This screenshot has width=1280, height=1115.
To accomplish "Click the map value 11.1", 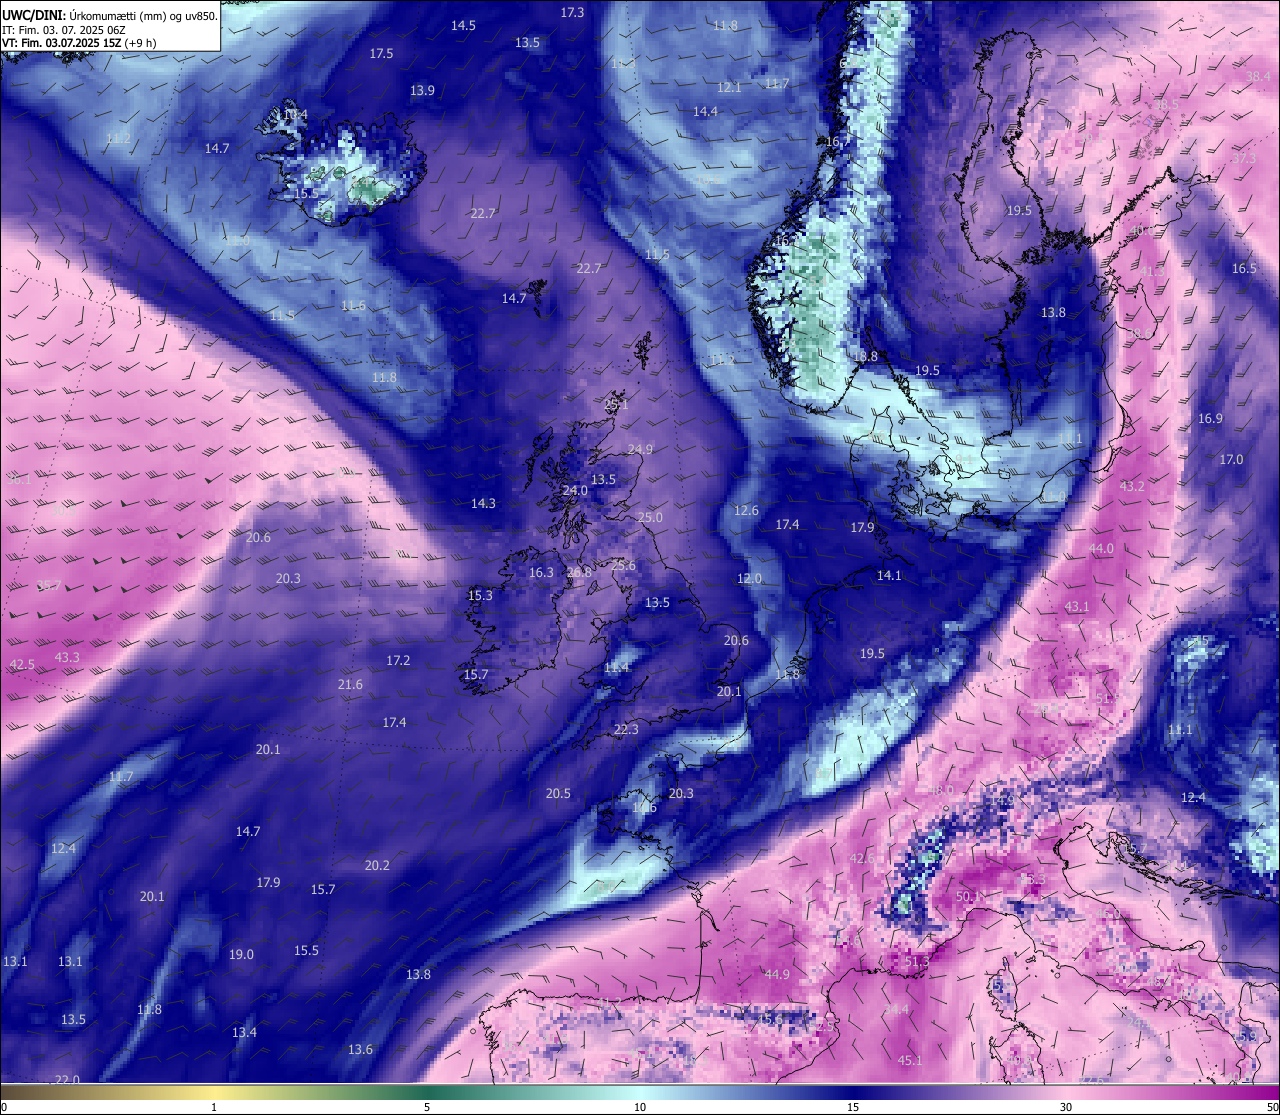I will pyautogui.click(x=1180, y=729).
